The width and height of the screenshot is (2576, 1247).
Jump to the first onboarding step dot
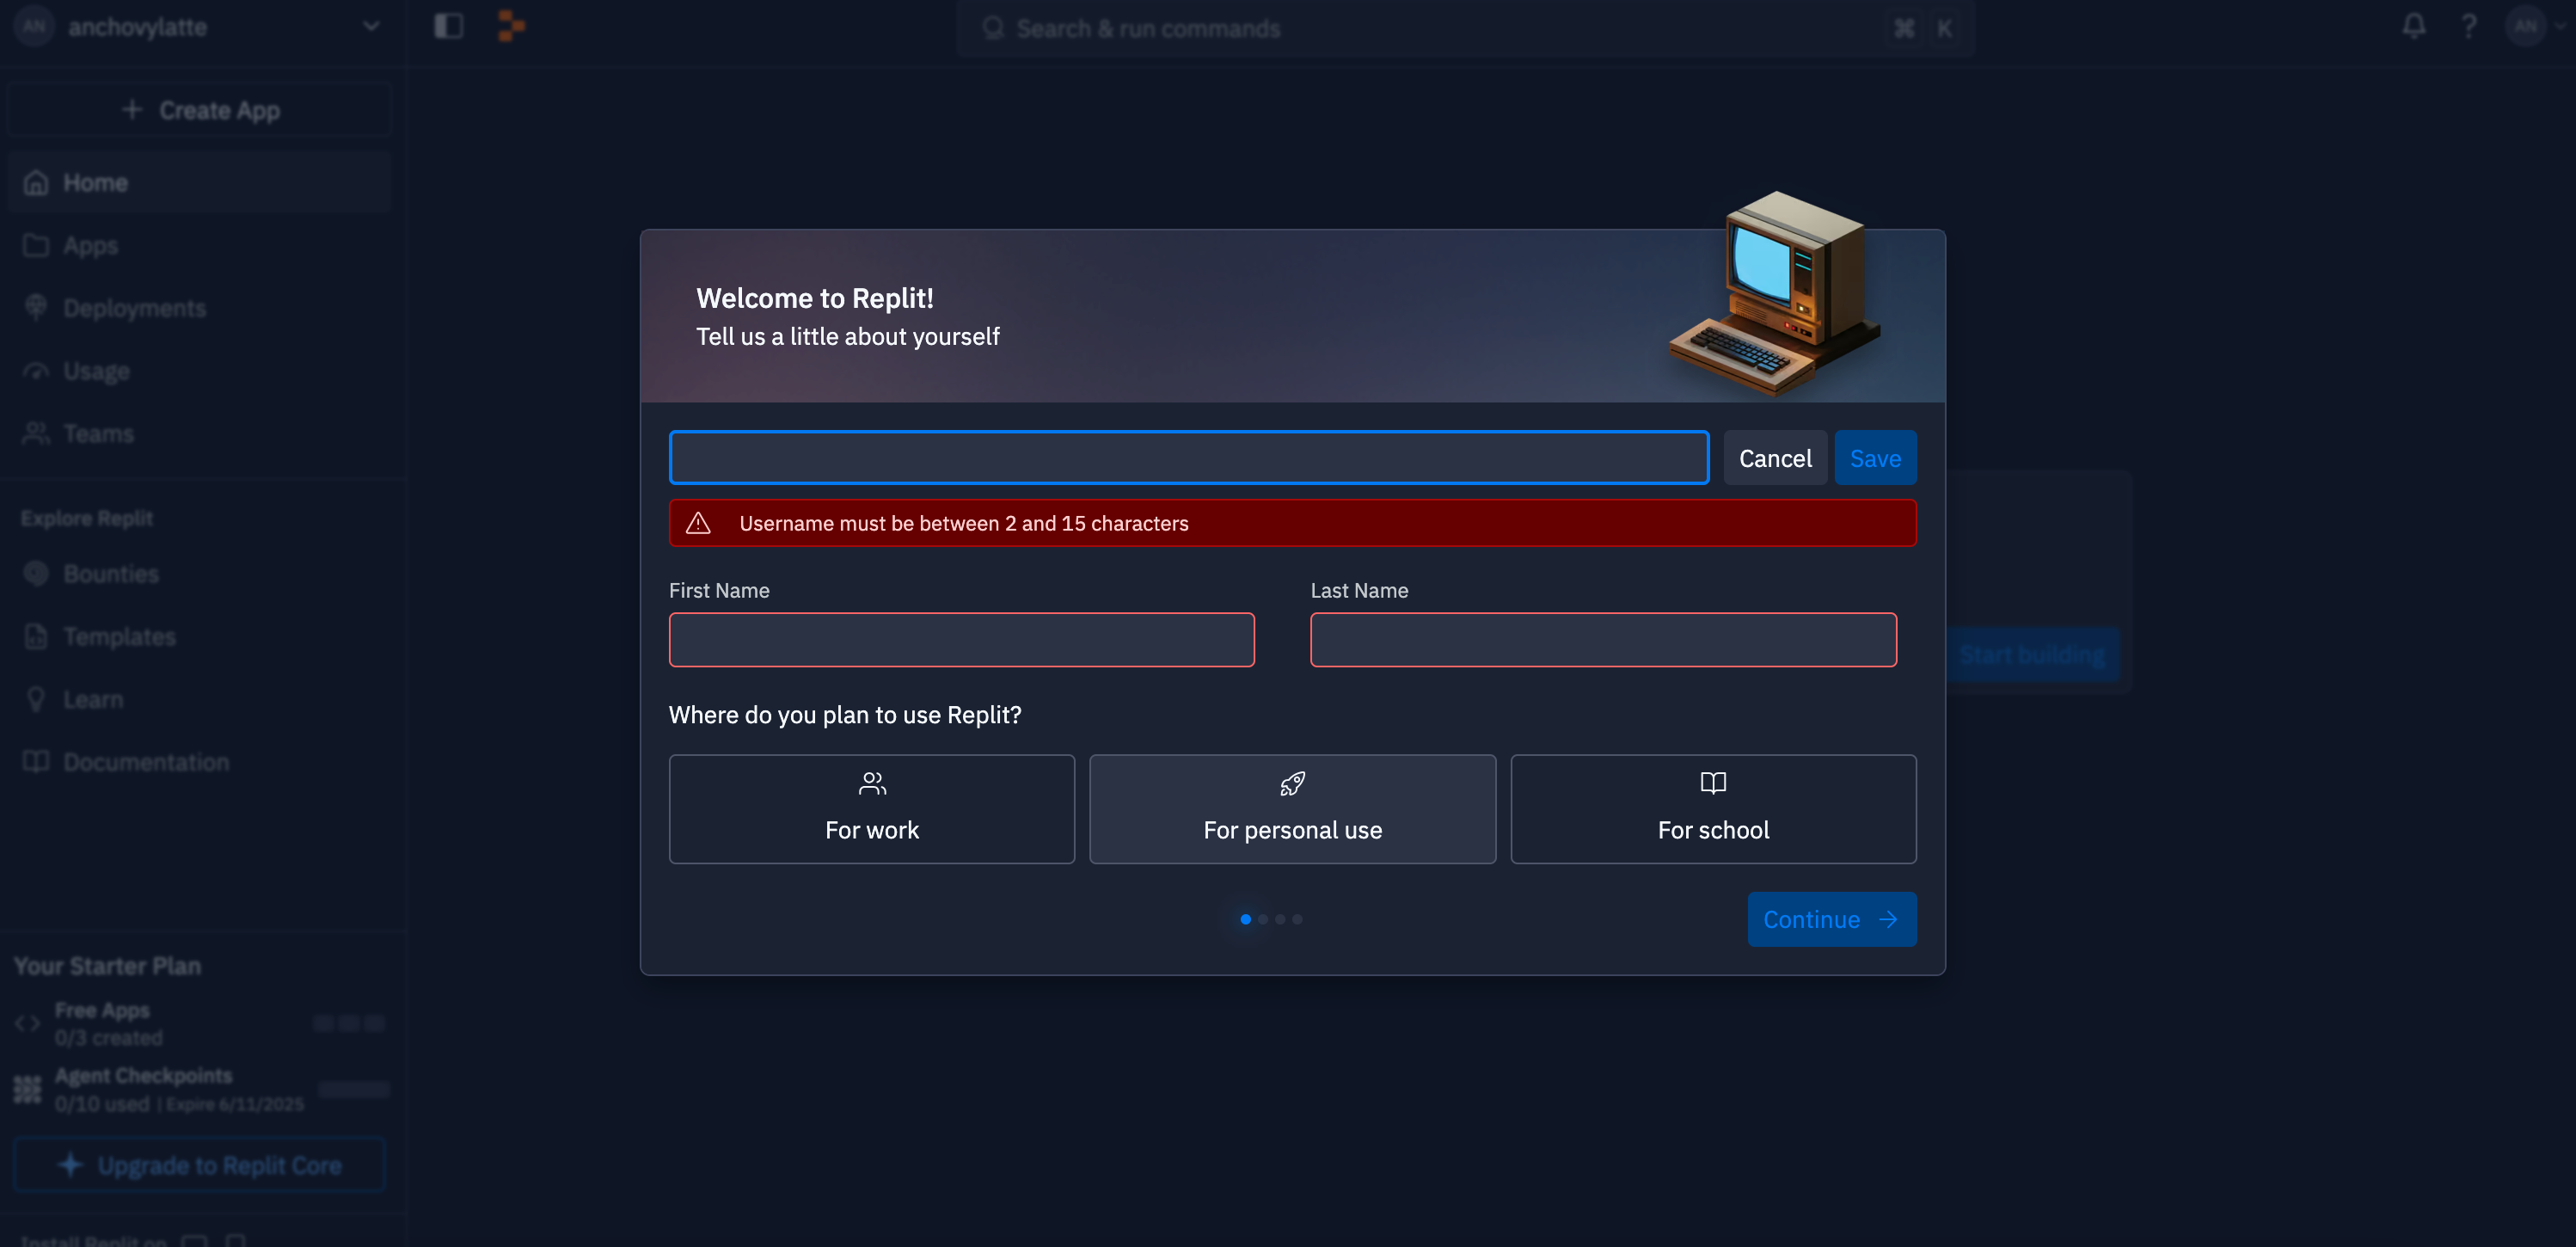[x=1245, y=919]
